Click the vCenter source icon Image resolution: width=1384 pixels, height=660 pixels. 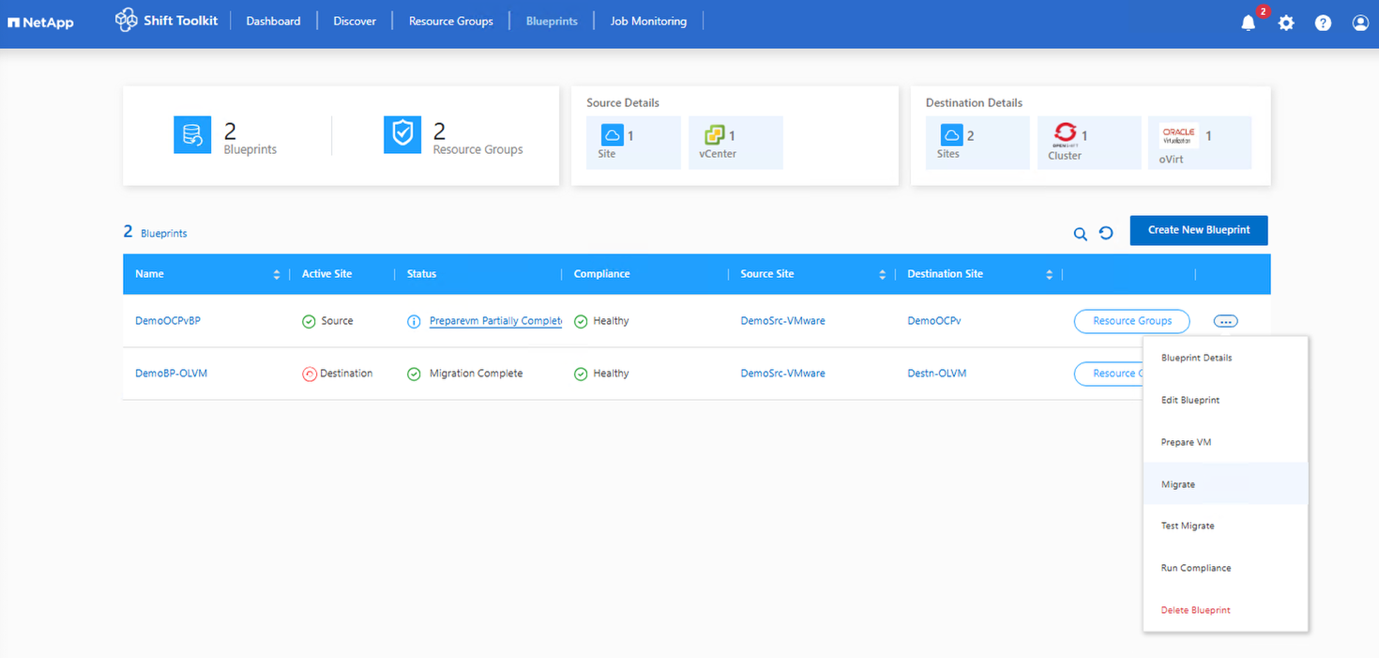click(714, 135)
